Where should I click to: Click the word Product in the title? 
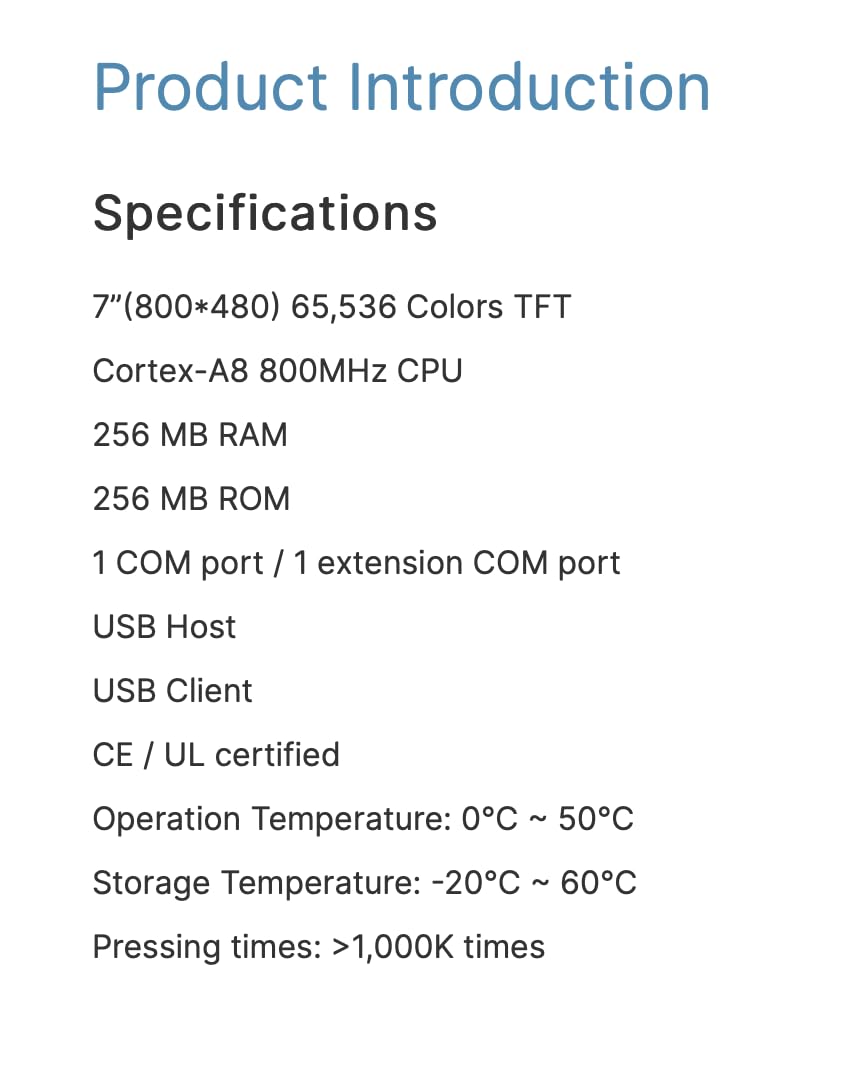pyautogui.click(x=211, y=87)
